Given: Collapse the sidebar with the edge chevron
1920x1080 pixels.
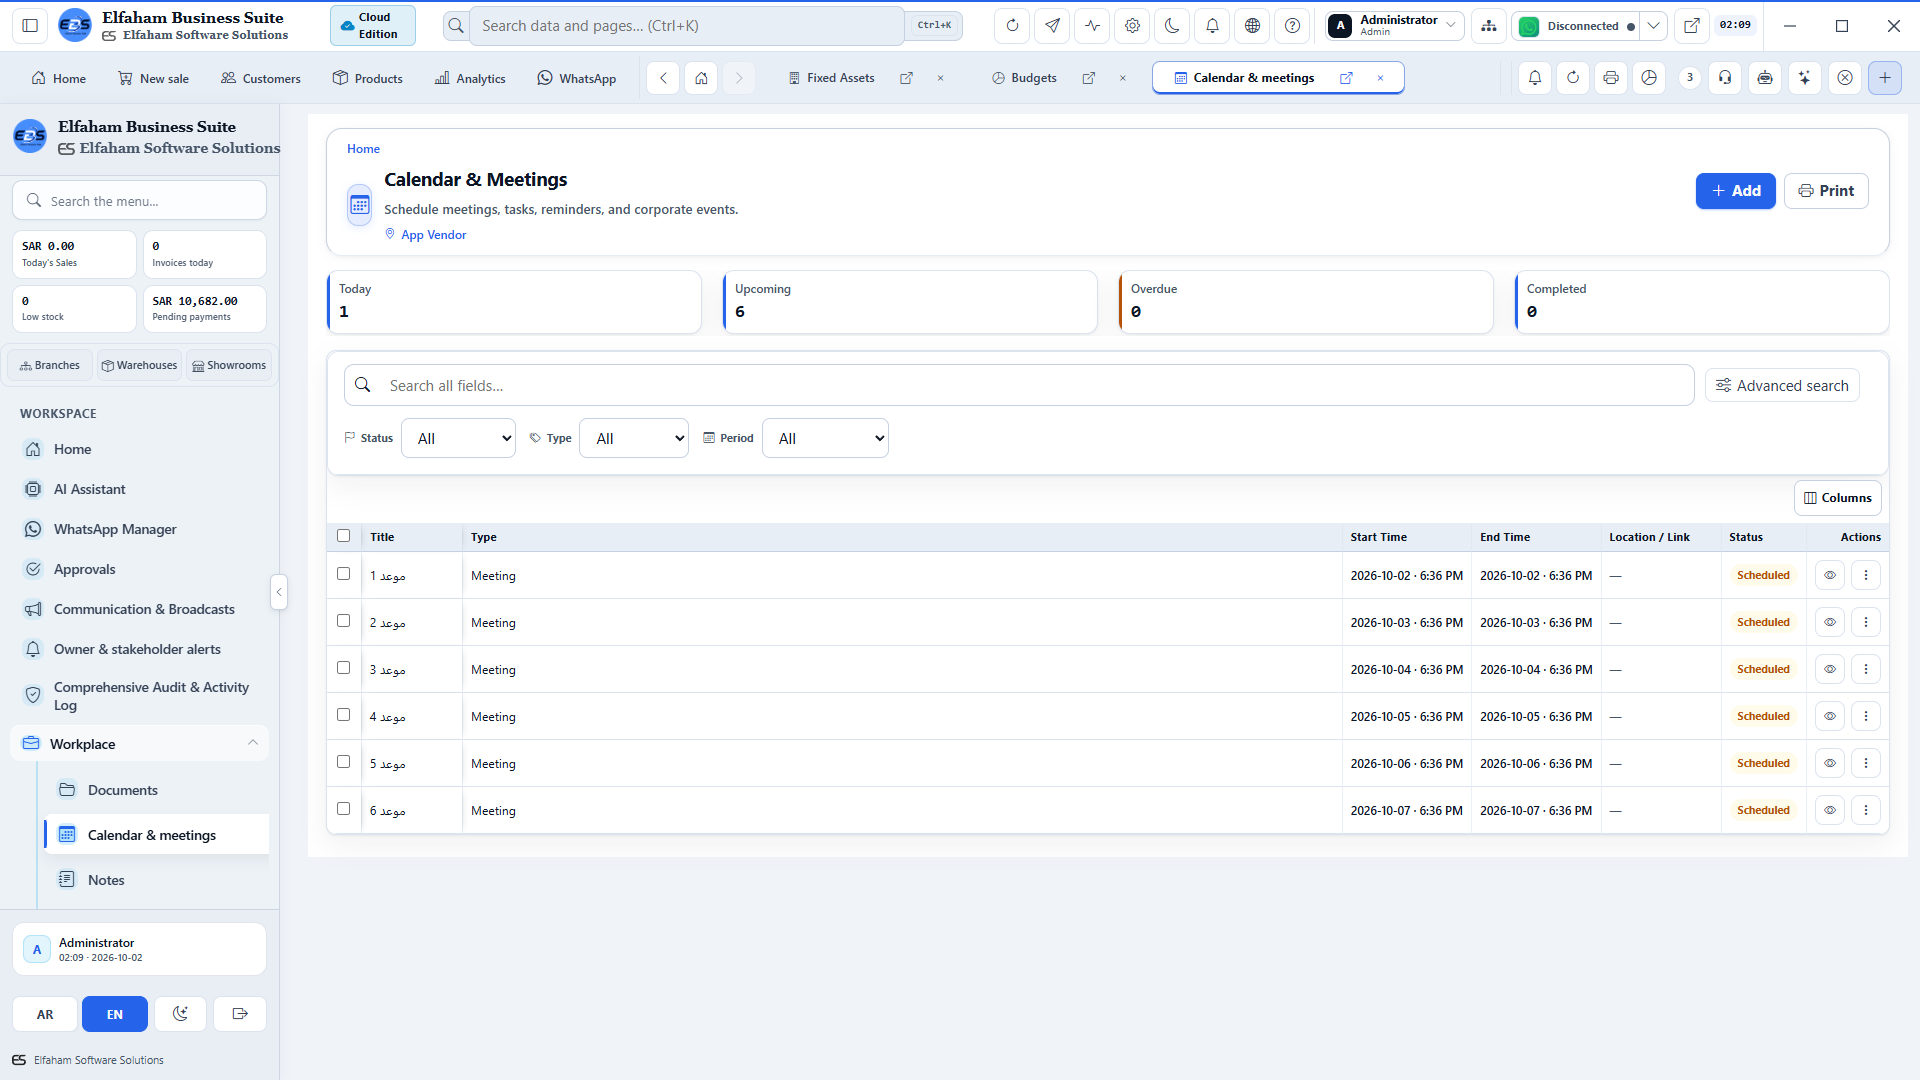Looking at the screenshot, I should [279, 592].
